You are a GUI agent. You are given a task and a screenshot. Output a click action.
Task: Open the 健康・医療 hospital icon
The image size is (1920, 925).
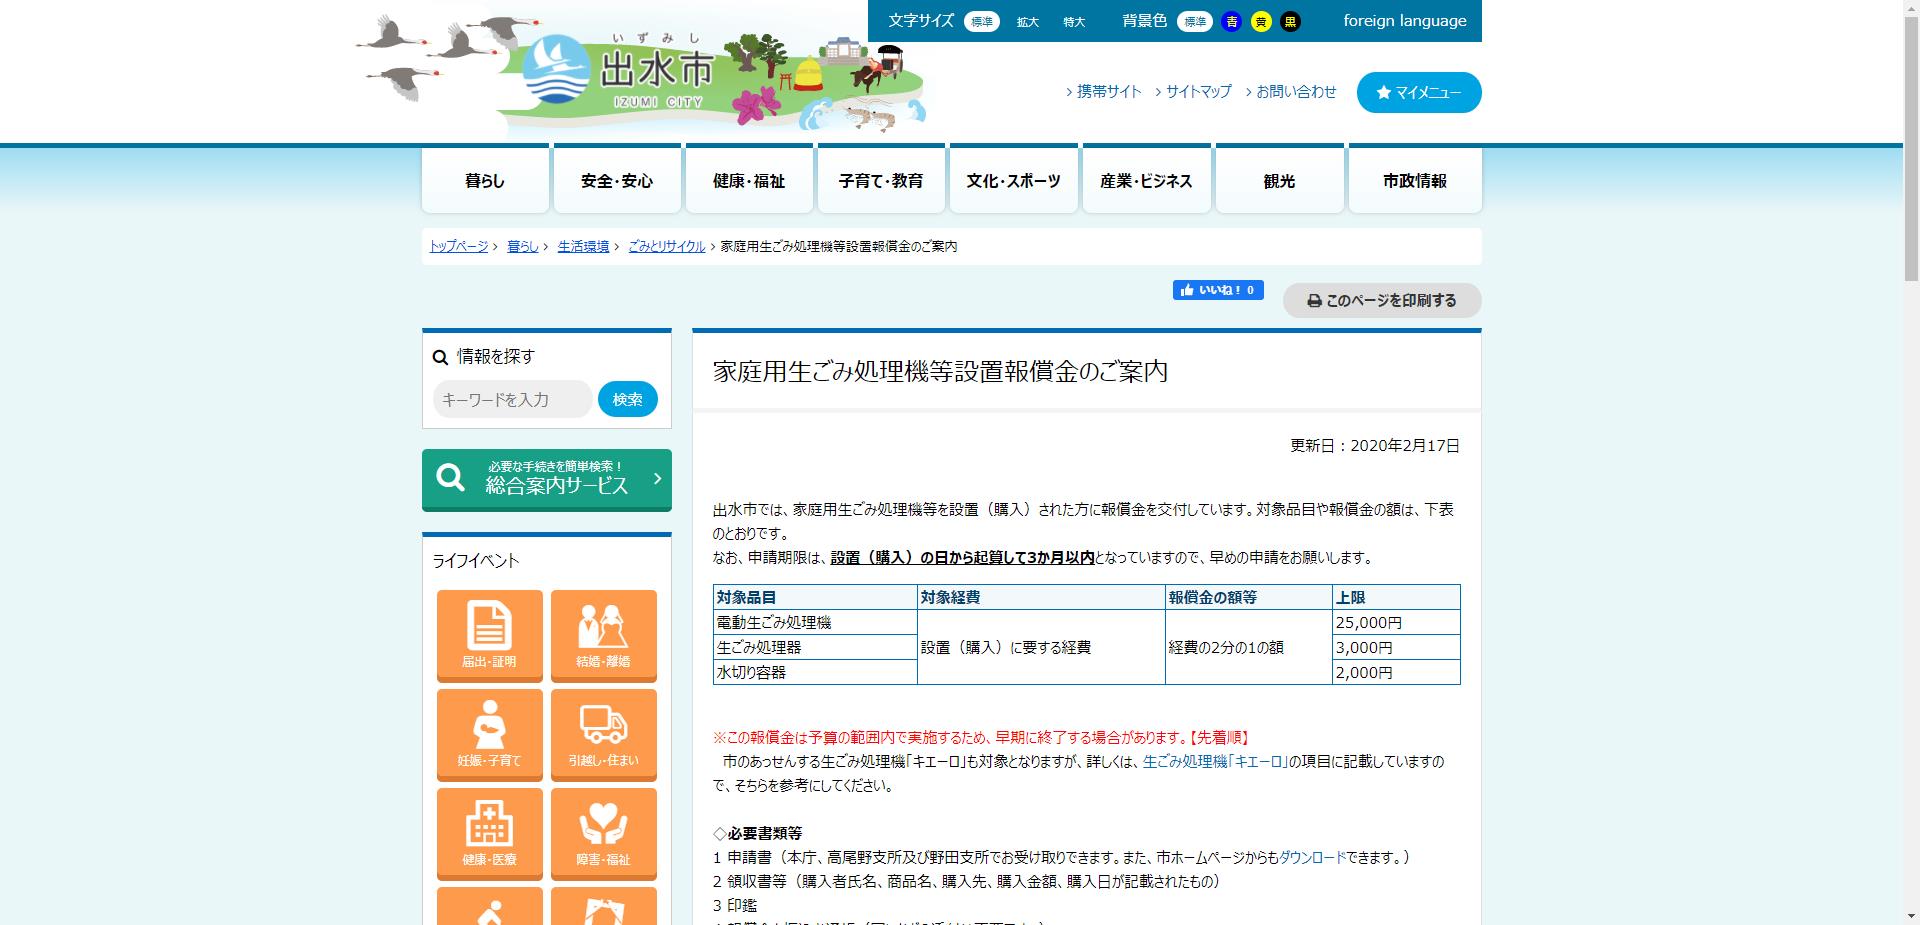pyautogui.click(x=489, y=833)
